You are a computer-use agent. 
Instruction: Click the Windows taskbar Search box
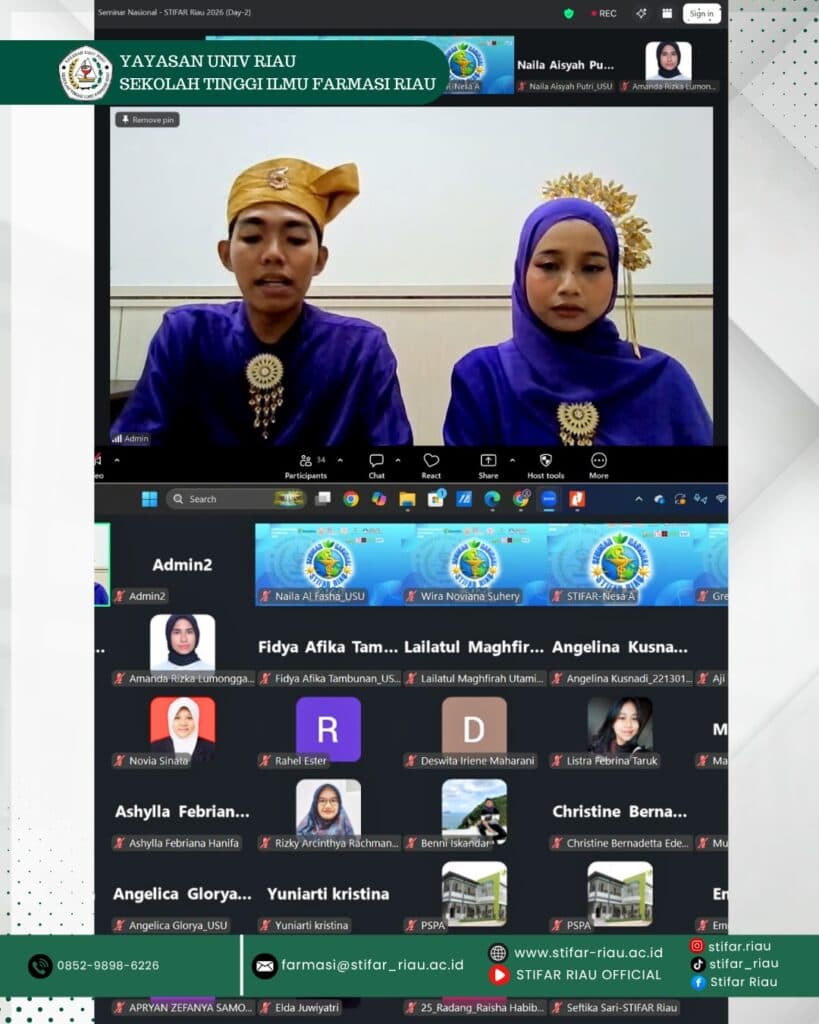pyautogui.click(x=236, y=499)
